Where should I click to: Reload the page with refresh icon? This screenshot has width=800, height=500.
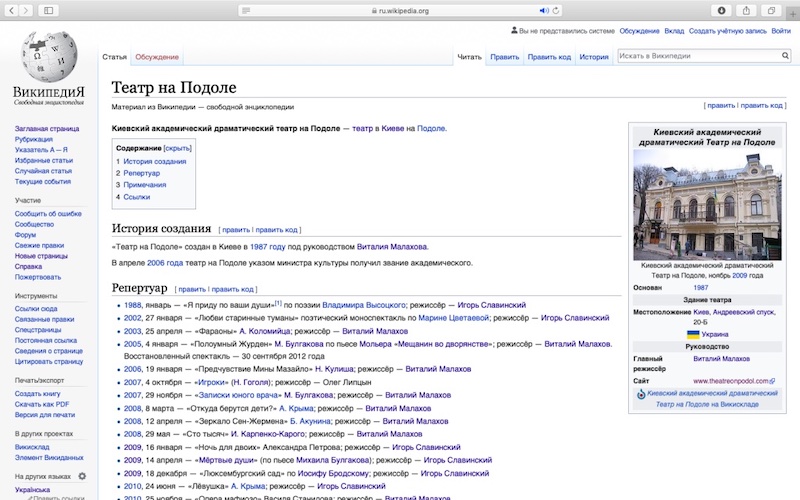556,10
